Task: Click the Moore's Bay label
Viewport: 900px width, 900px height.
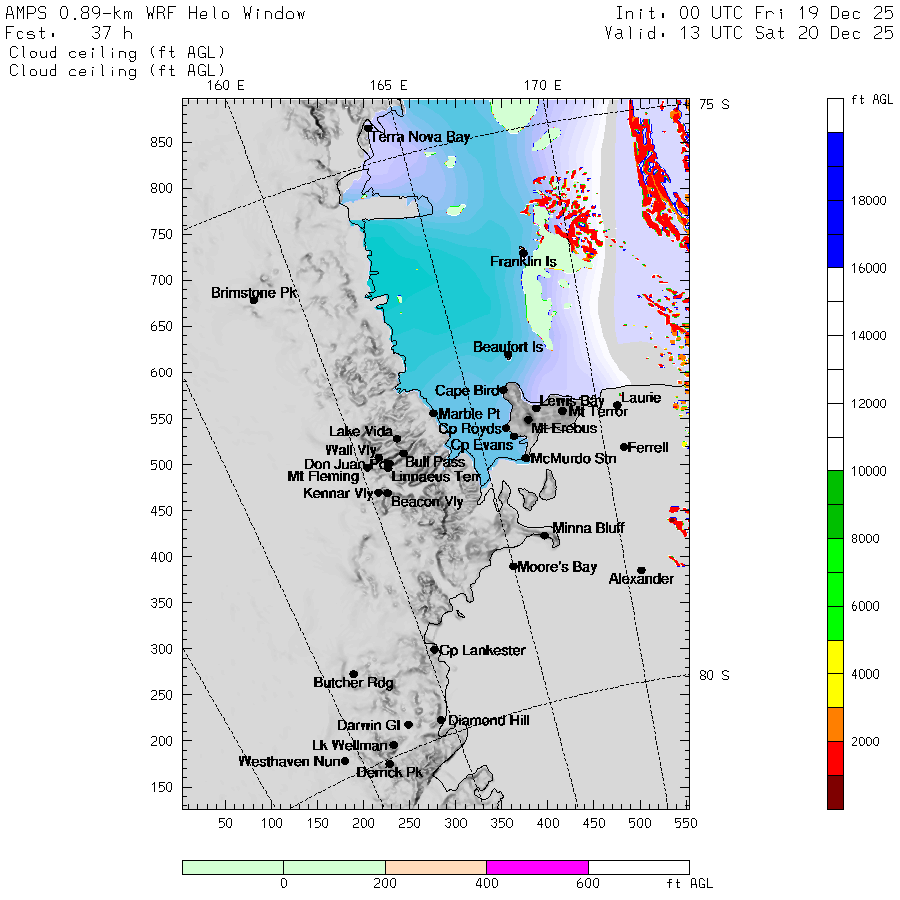Action: 557,567
